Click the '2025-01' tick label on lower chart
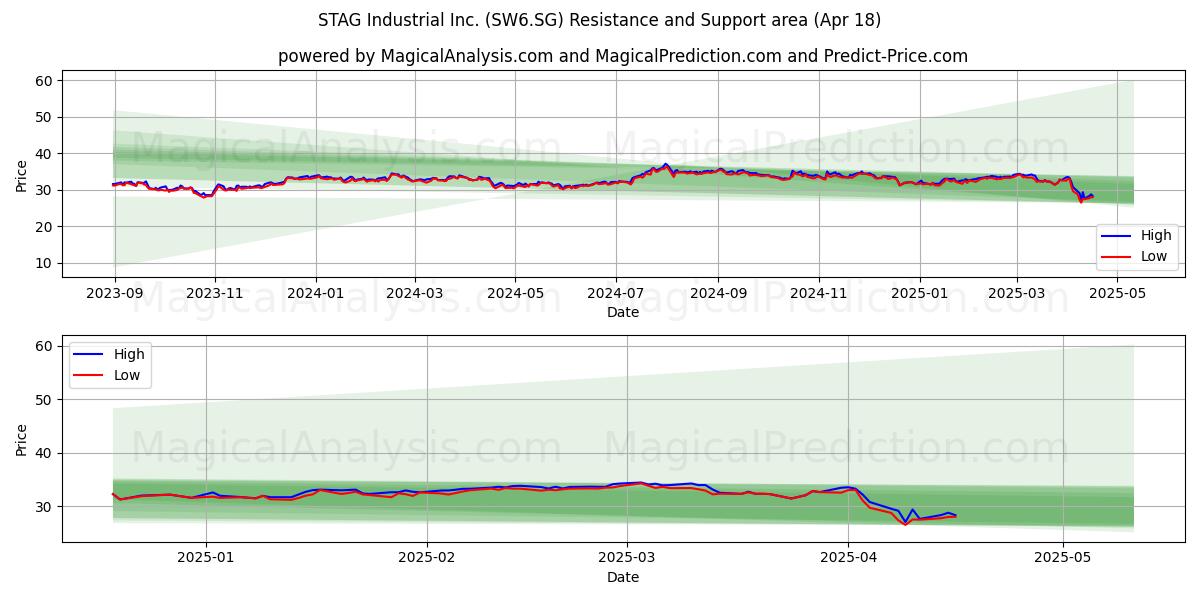Viewport: 1200px width, 600px height. pos(205,559)
